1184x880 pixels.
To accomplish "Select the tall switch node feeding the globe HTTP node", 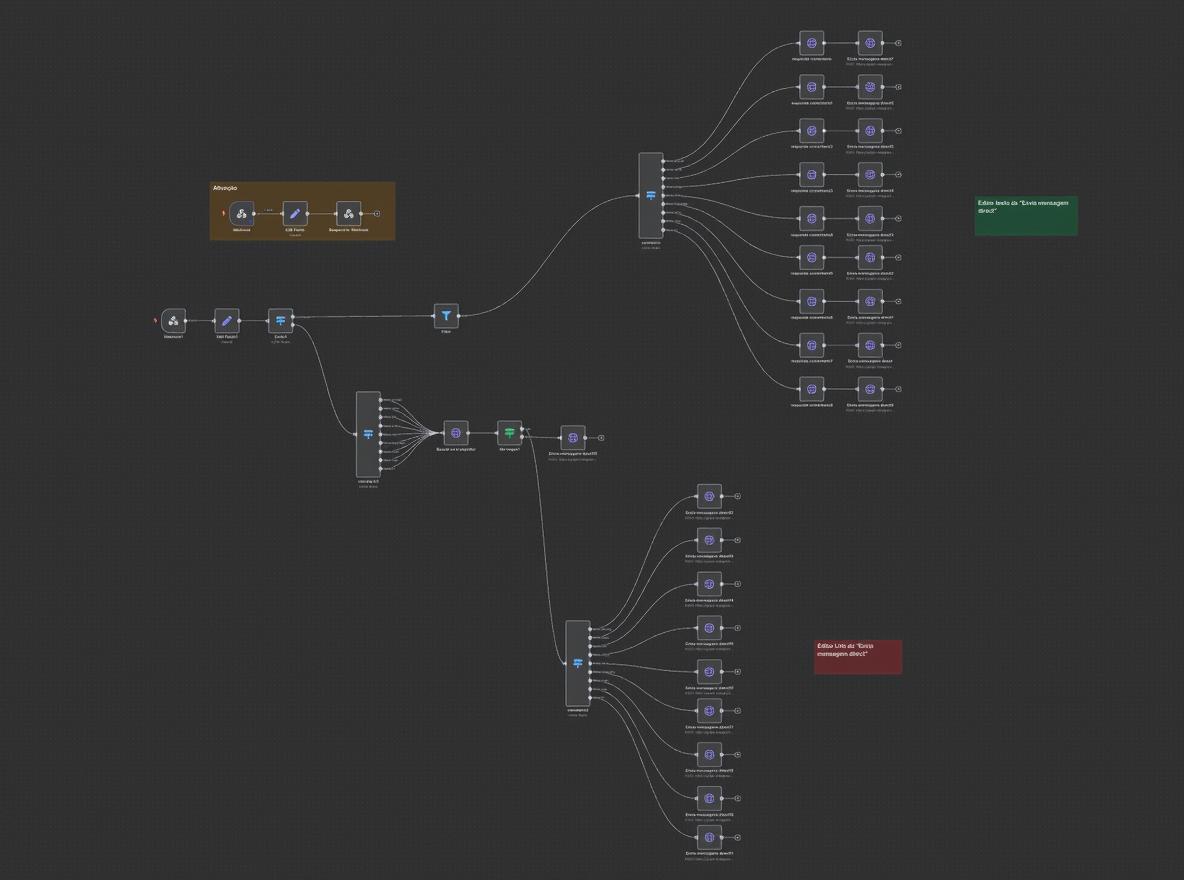I will [x=368, y=434].
